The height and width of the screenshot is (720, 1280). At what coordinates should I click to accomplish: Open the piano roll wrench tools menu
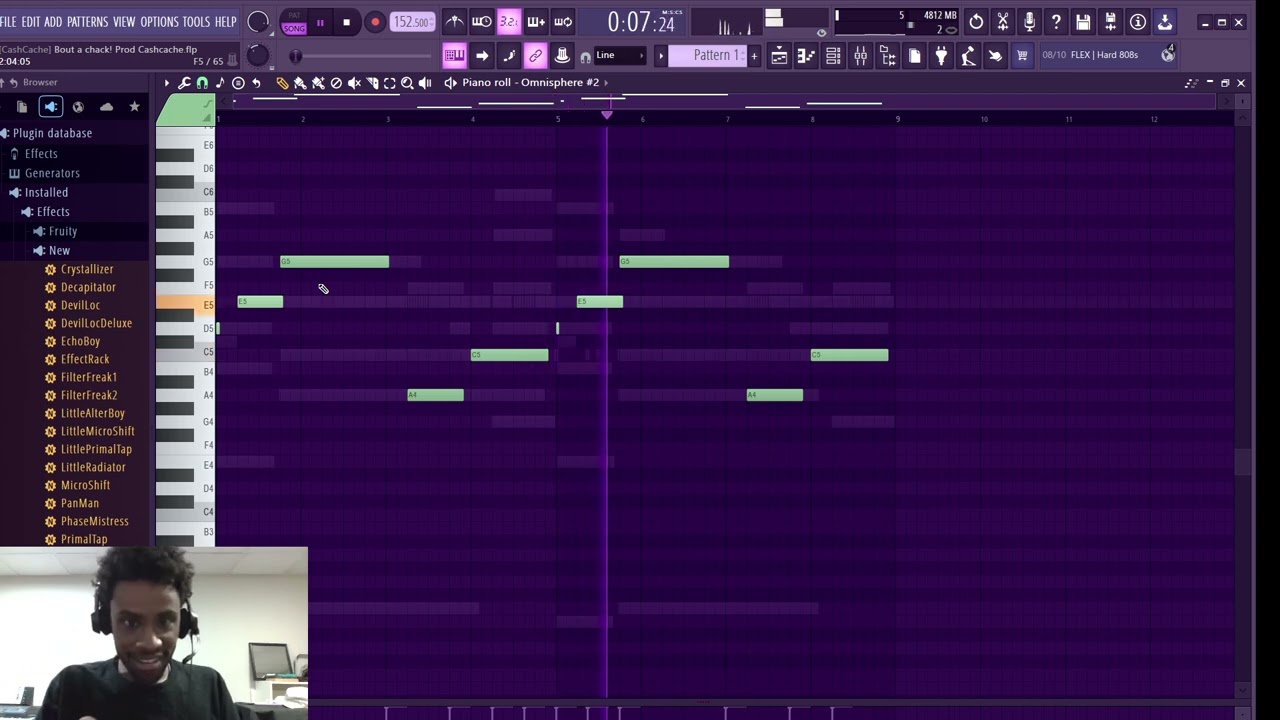[x=184, y=83]
